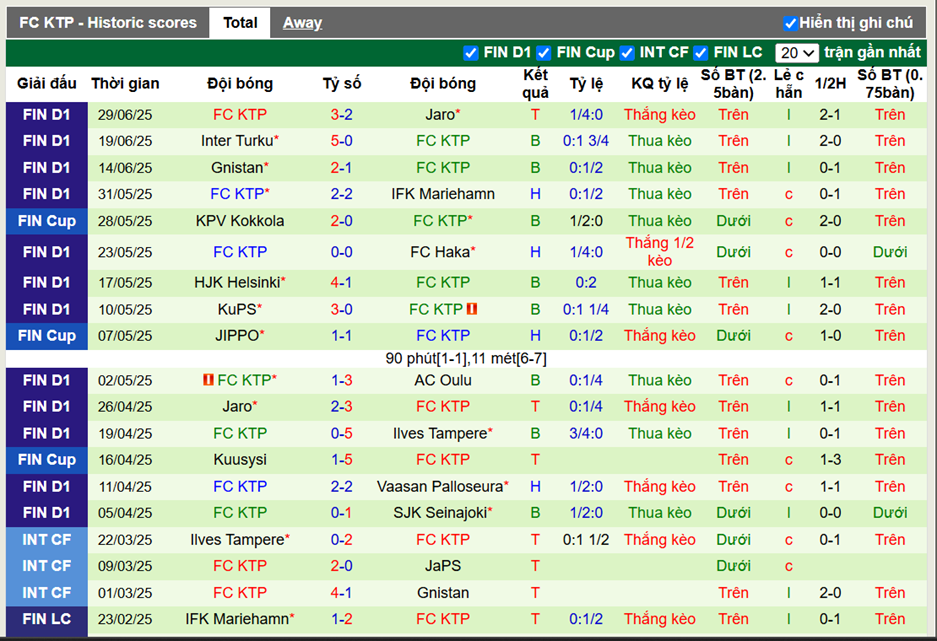The width and height of the screenshot is (937, 641).
Task: Click the Thắng 1/2 kèo result
Action: [660, 252]
